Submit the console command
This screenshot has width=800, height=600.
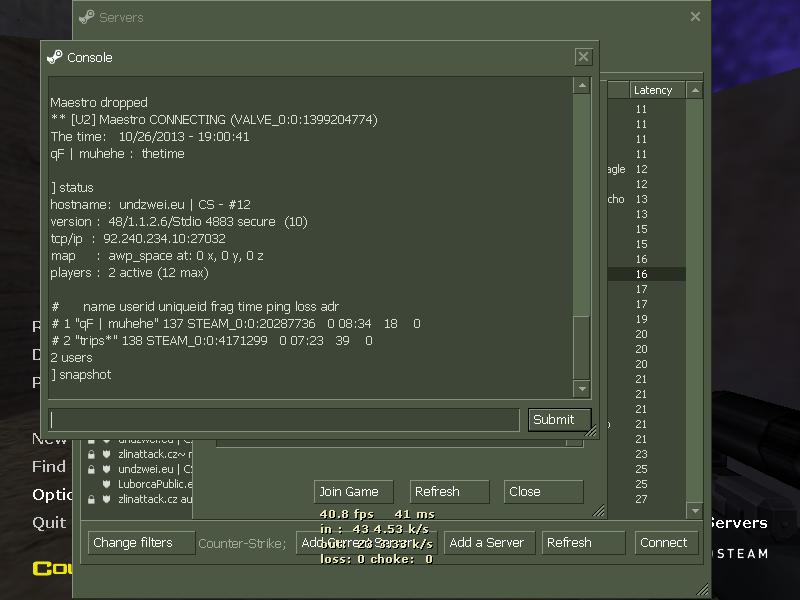tap(560, 420)
